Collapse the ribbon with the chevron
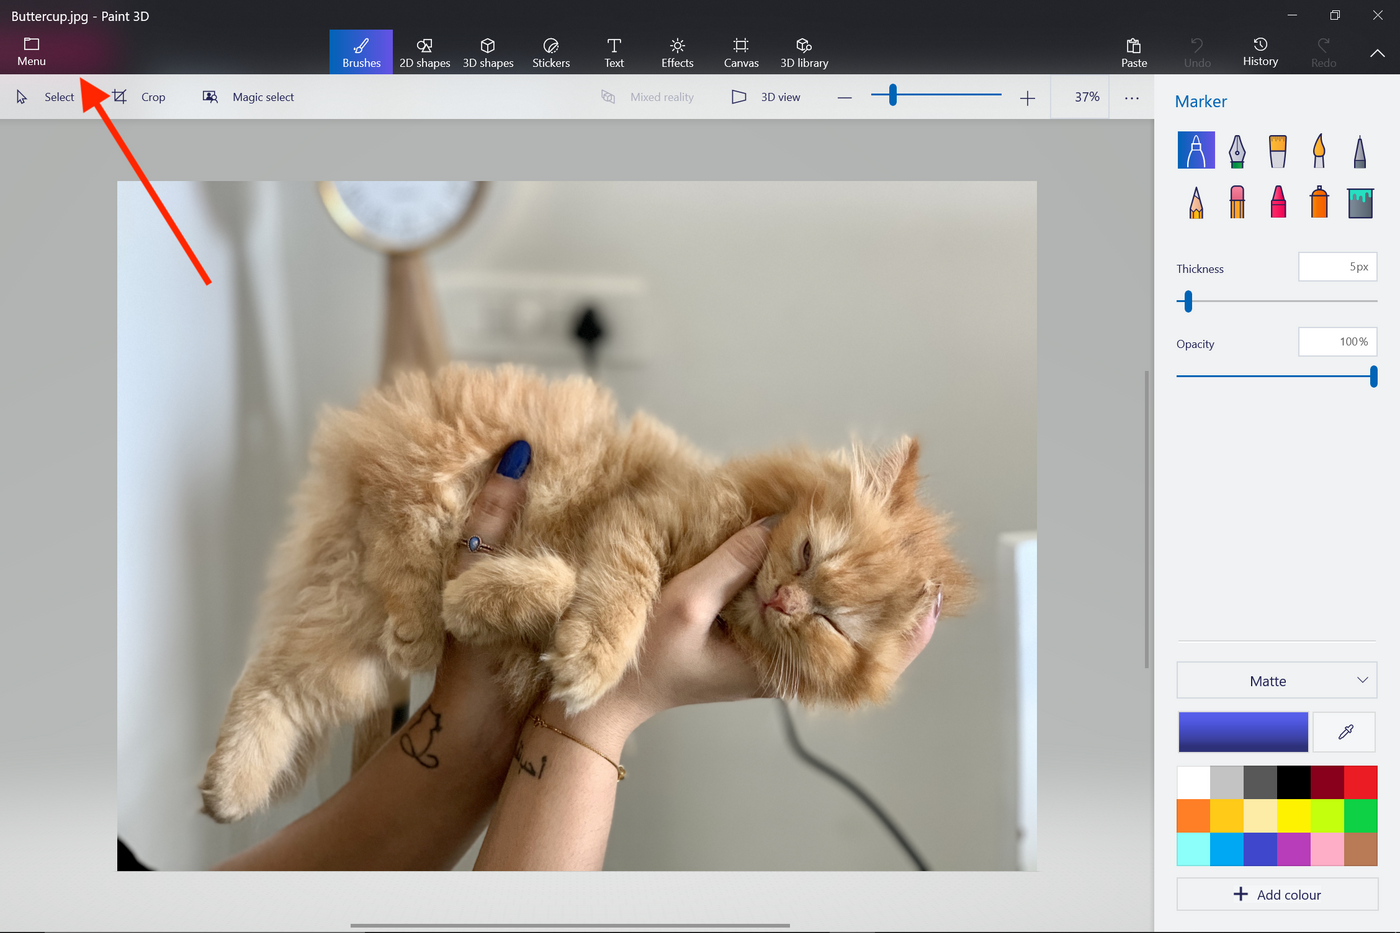The width and height of the screenshot is (1400, 933). point(1377,53)
